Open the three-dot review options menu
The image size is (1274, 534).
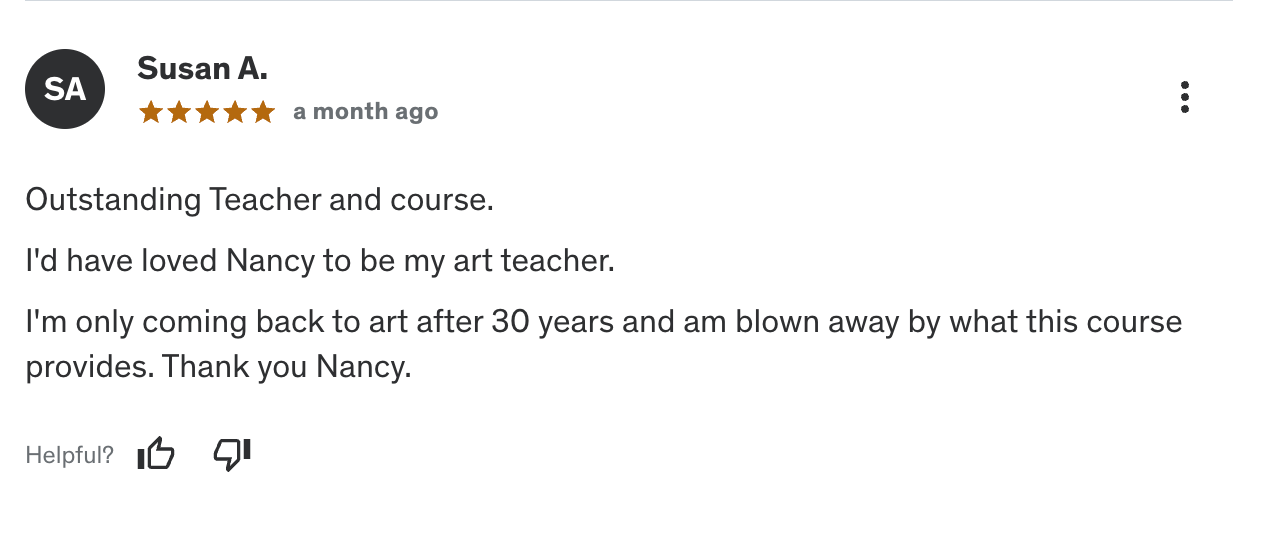coord(1185,97)
